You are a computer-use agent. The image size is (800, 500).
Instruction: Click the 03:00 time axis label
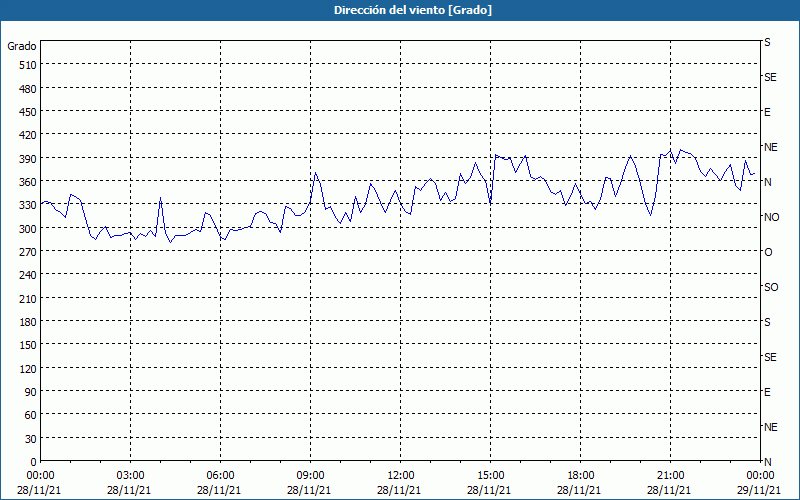(x=130, y=476)
